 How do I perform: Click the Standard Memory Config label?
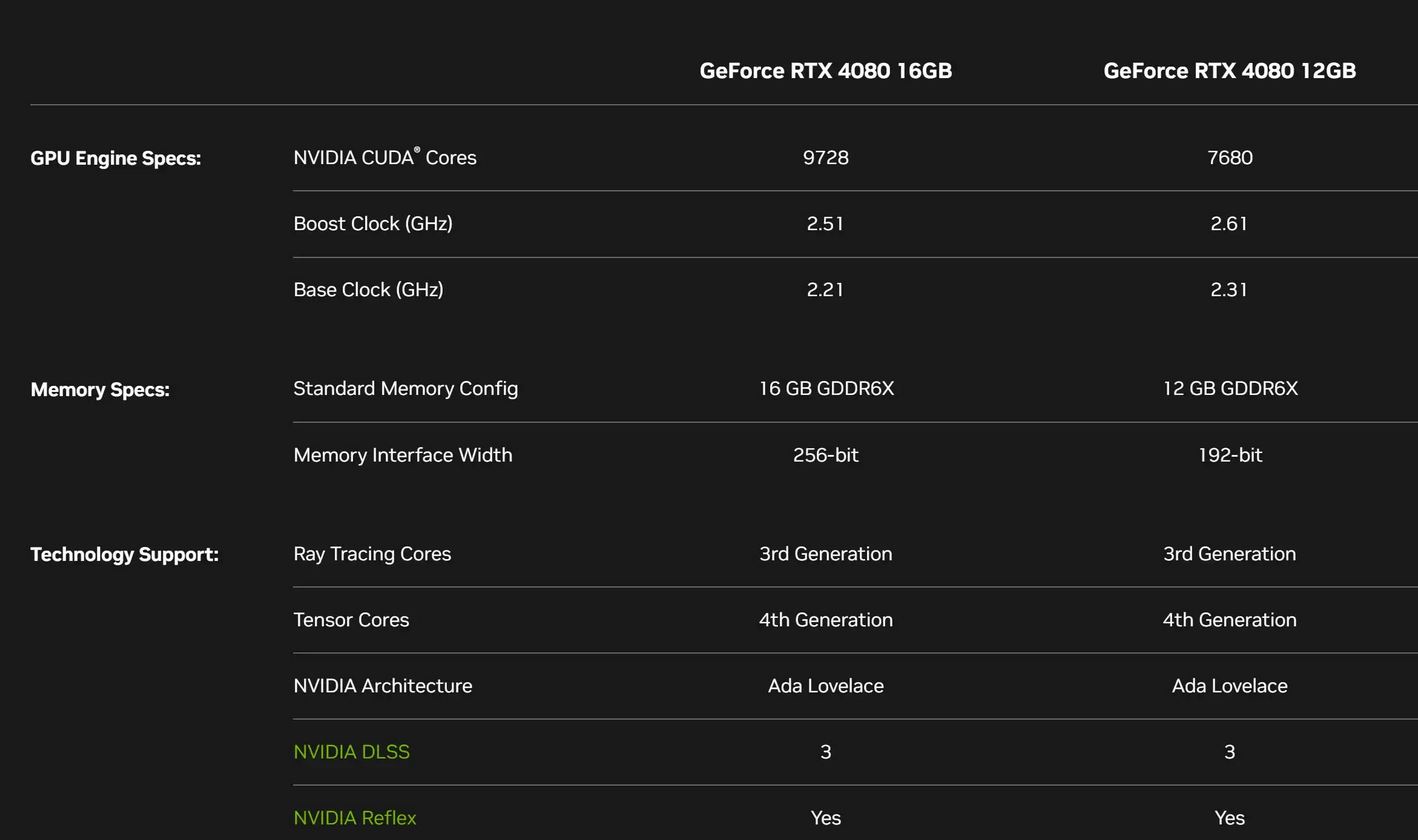pyautogui.click(x=405, y=388)
